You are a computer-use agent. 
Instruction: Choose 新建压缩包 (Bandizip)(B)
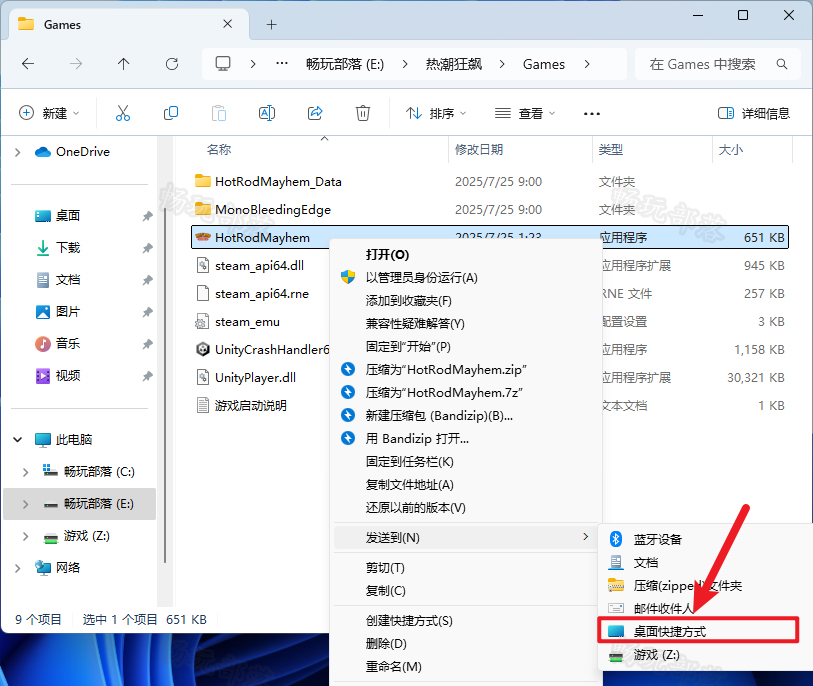[x=439, y=415]
